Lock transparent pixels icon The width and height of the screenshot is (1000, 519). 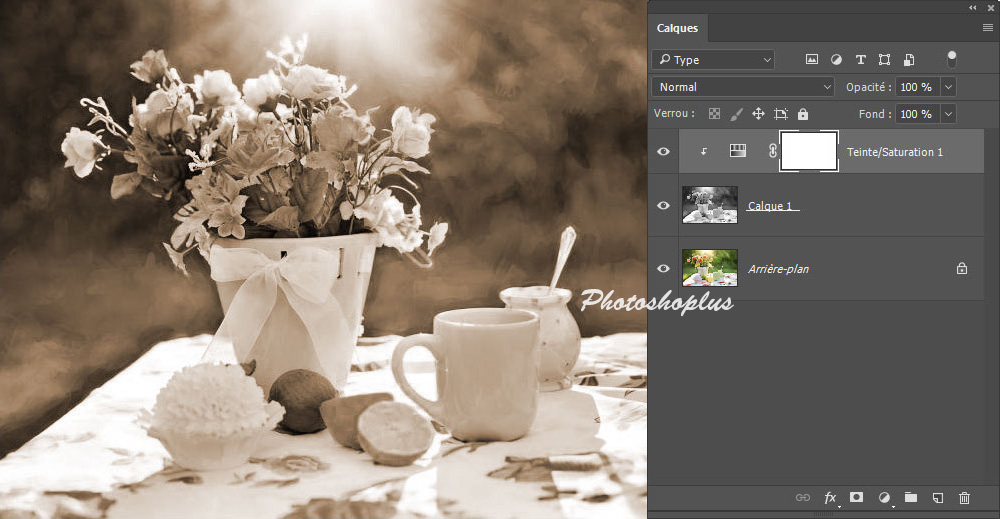click(714, 114)
